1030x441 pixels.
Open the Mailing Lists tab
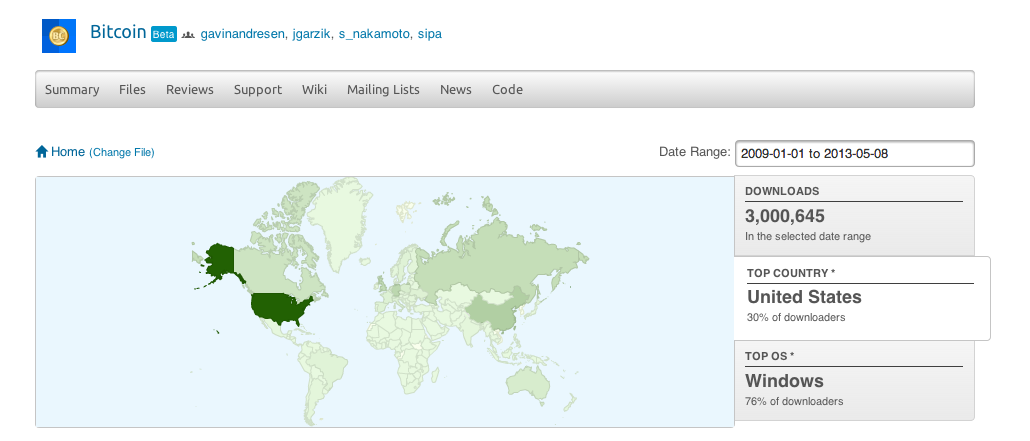(383, 89)
